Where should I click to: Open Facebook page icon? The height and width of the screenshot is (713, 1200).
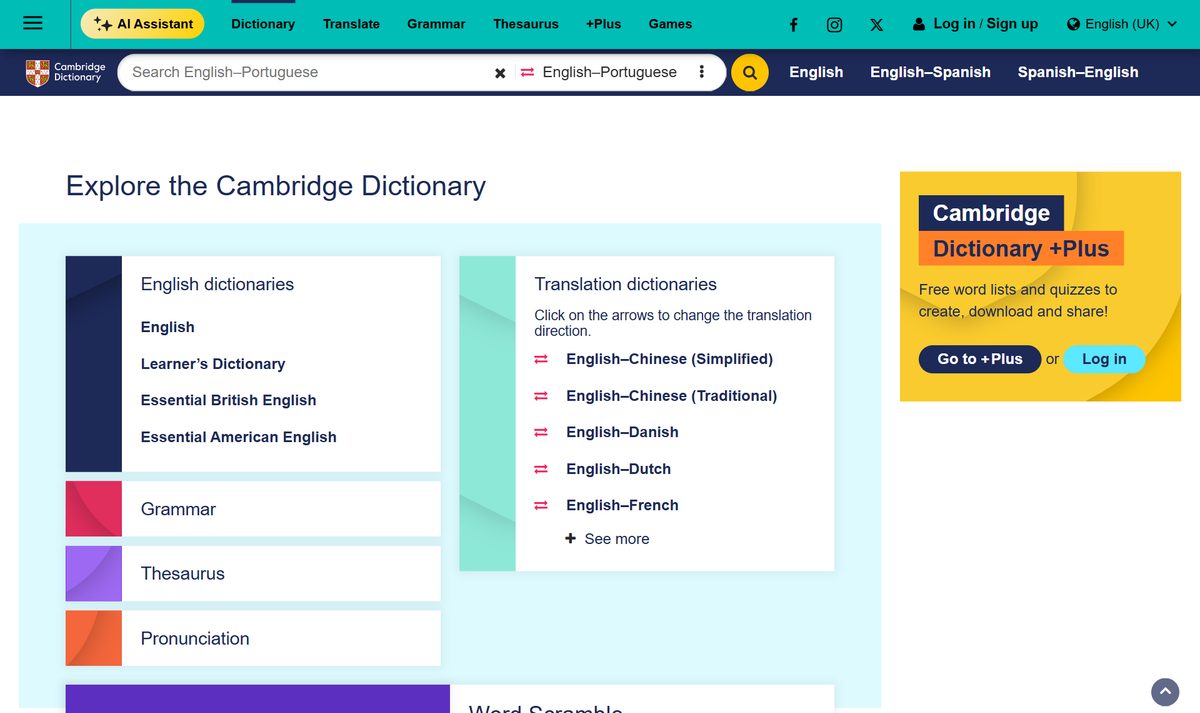794,24
